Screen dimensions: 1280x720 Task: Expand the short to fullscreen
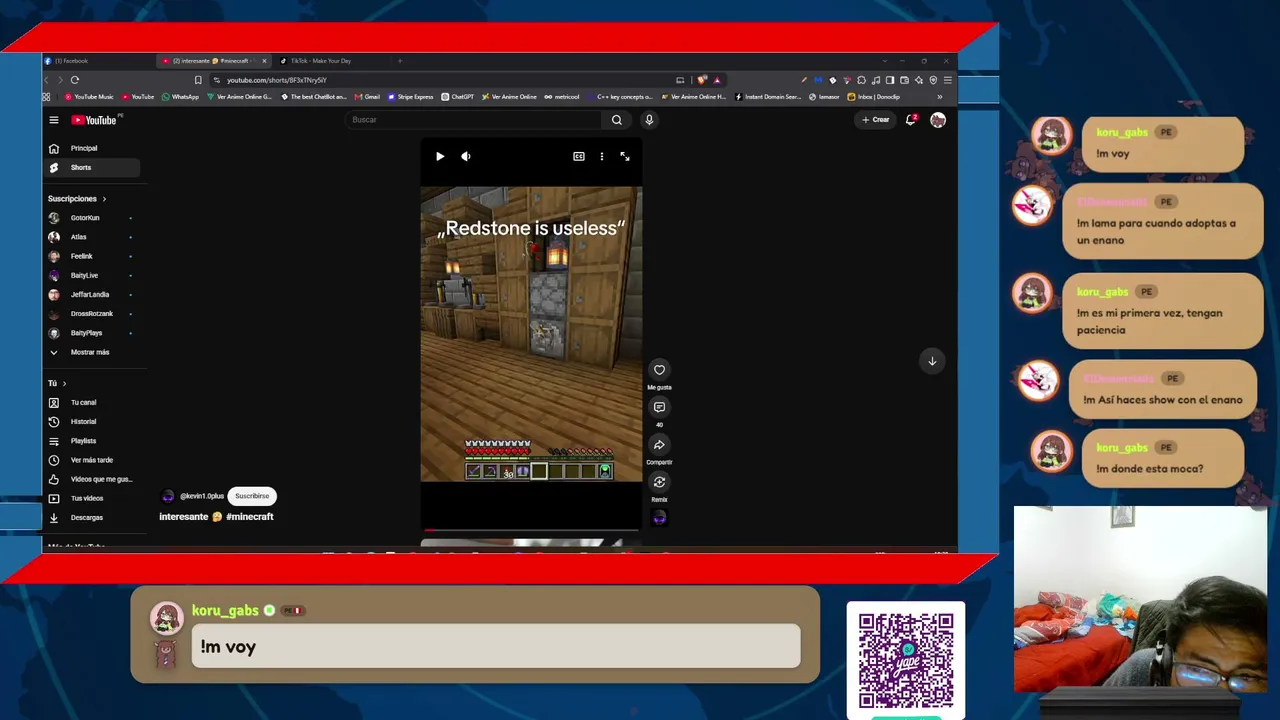625,156
